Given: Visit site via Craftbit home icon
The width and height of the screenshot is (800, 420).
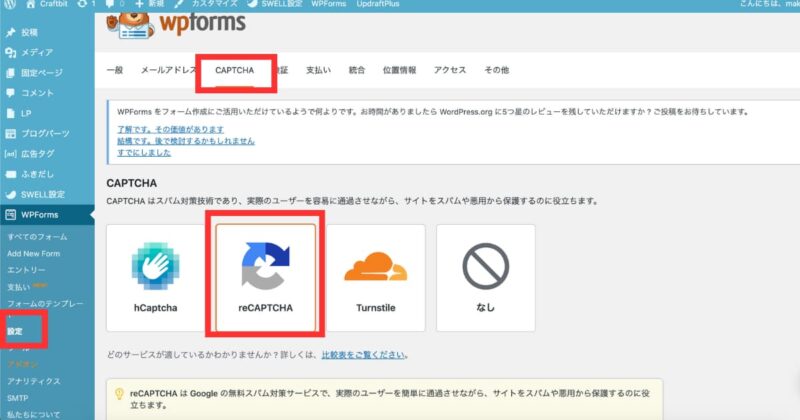Looking at the screenshot, I should (31, 4).
